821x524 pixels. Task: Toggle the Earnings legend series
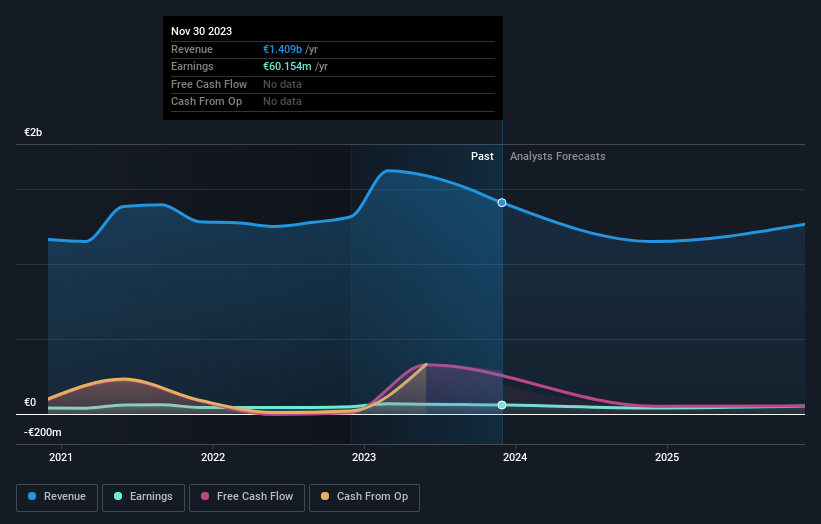click(143, 497)
